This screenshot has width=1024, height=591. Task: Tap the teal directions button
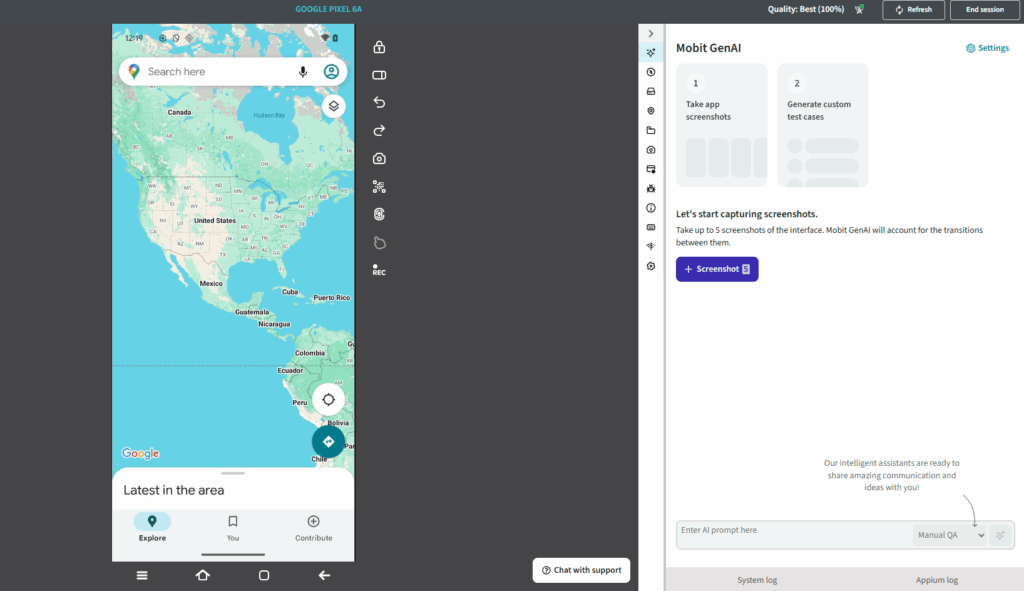[328, 441]
